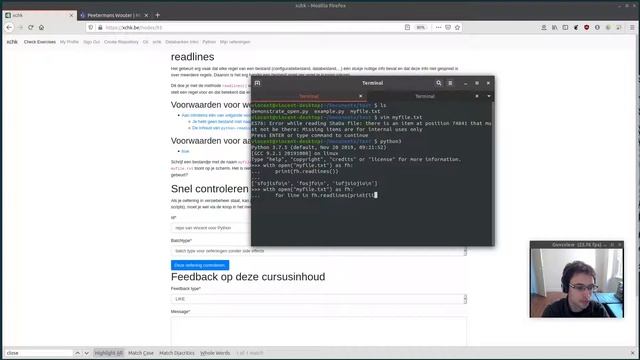Open Firefox home page icon
640x360 pixels.
click(x=41, y=27)
